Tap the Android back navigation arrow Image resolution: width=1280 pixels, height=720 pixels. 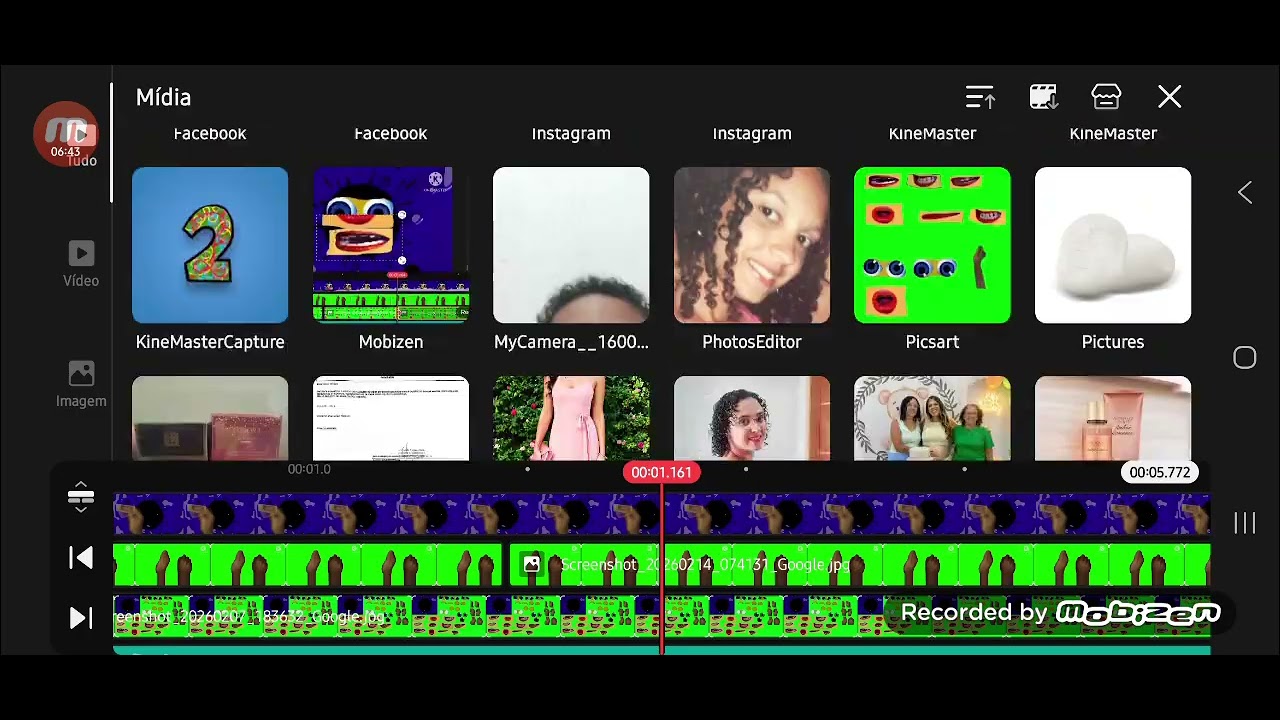pos(1245,193)
